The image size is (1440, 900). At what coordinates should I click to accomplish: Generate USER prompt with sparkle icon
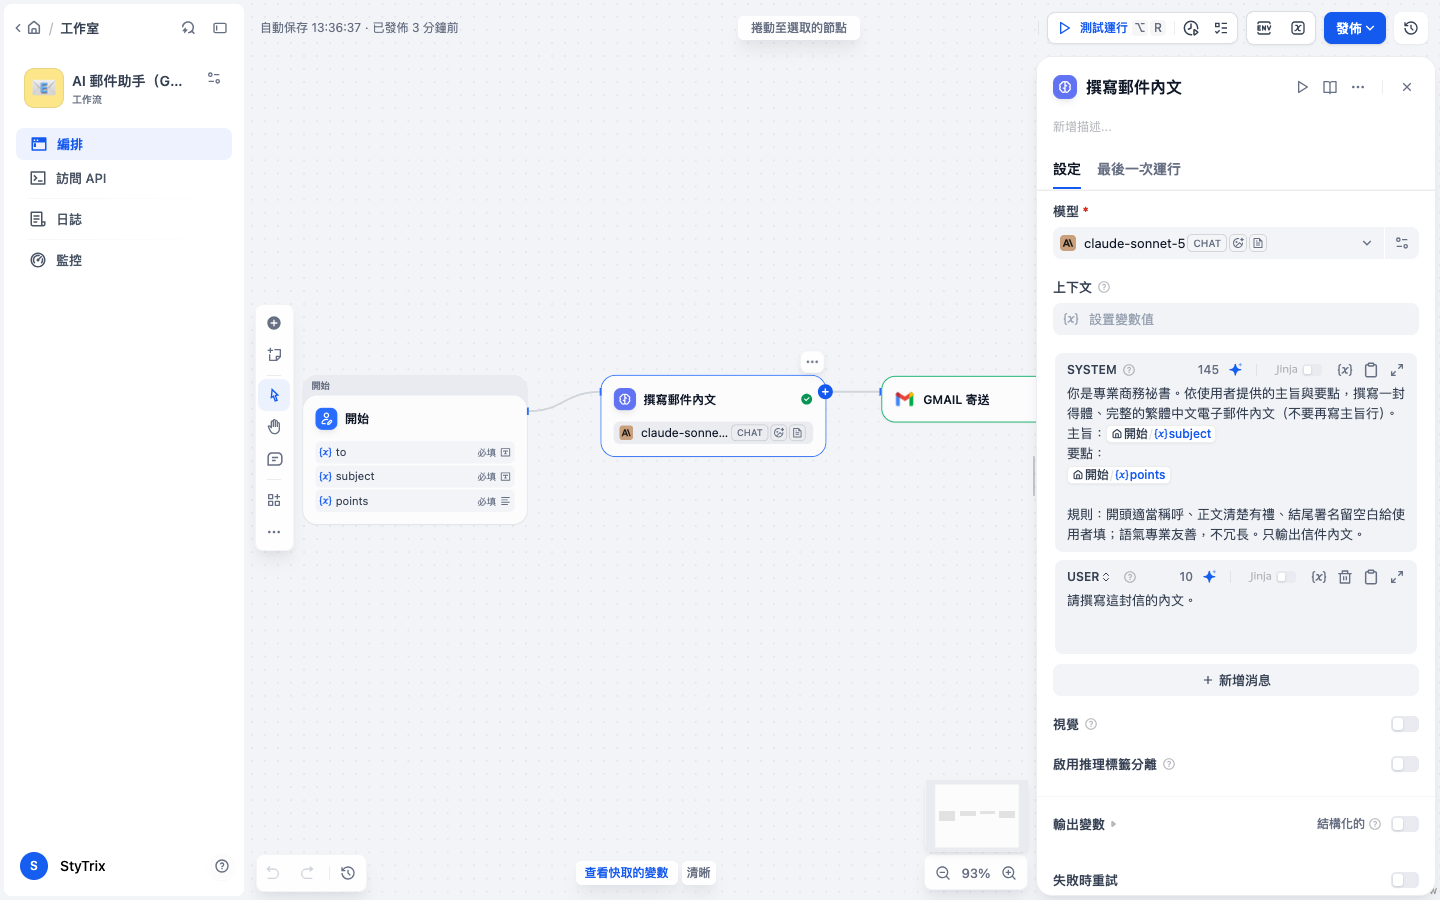(x=1210, y=576)
